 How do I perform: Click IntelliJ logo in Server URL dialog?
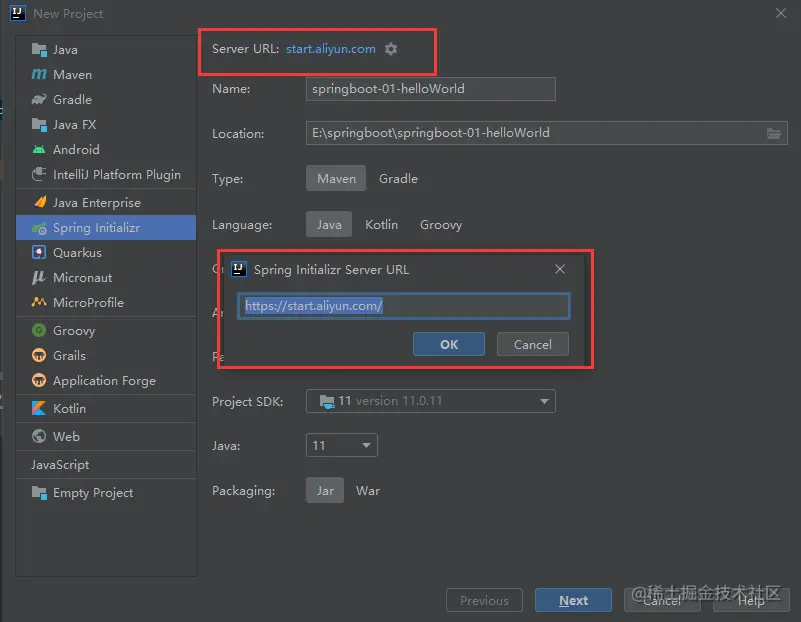pos(239,269)
